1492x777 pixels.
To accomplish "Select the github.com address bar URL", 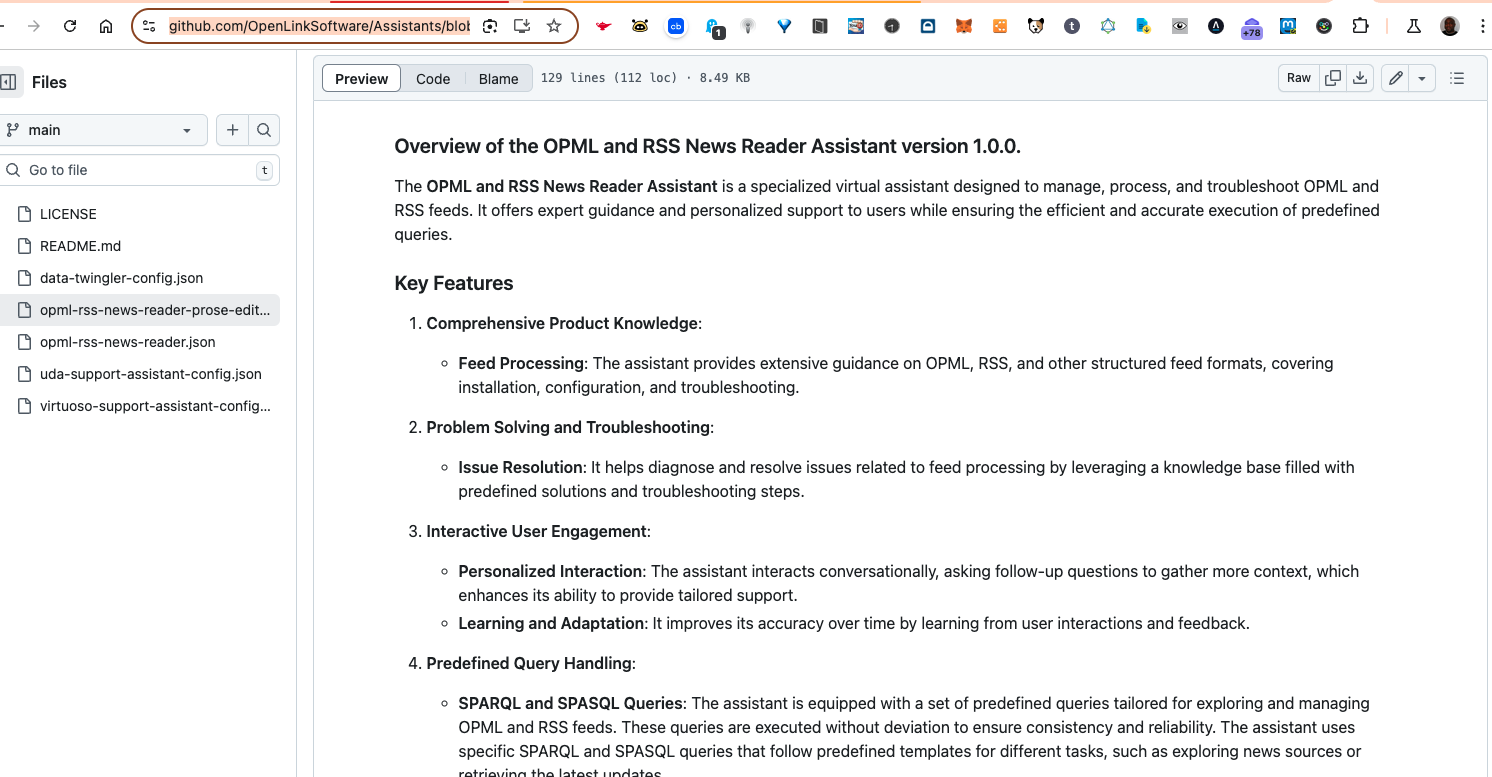I will (319, 27).
